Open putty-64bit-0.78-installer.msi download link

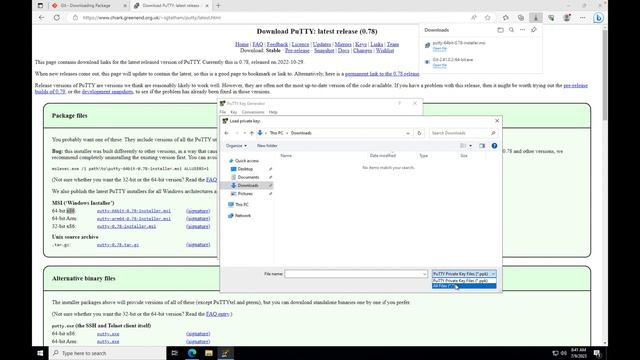click(x=134, y=211)
